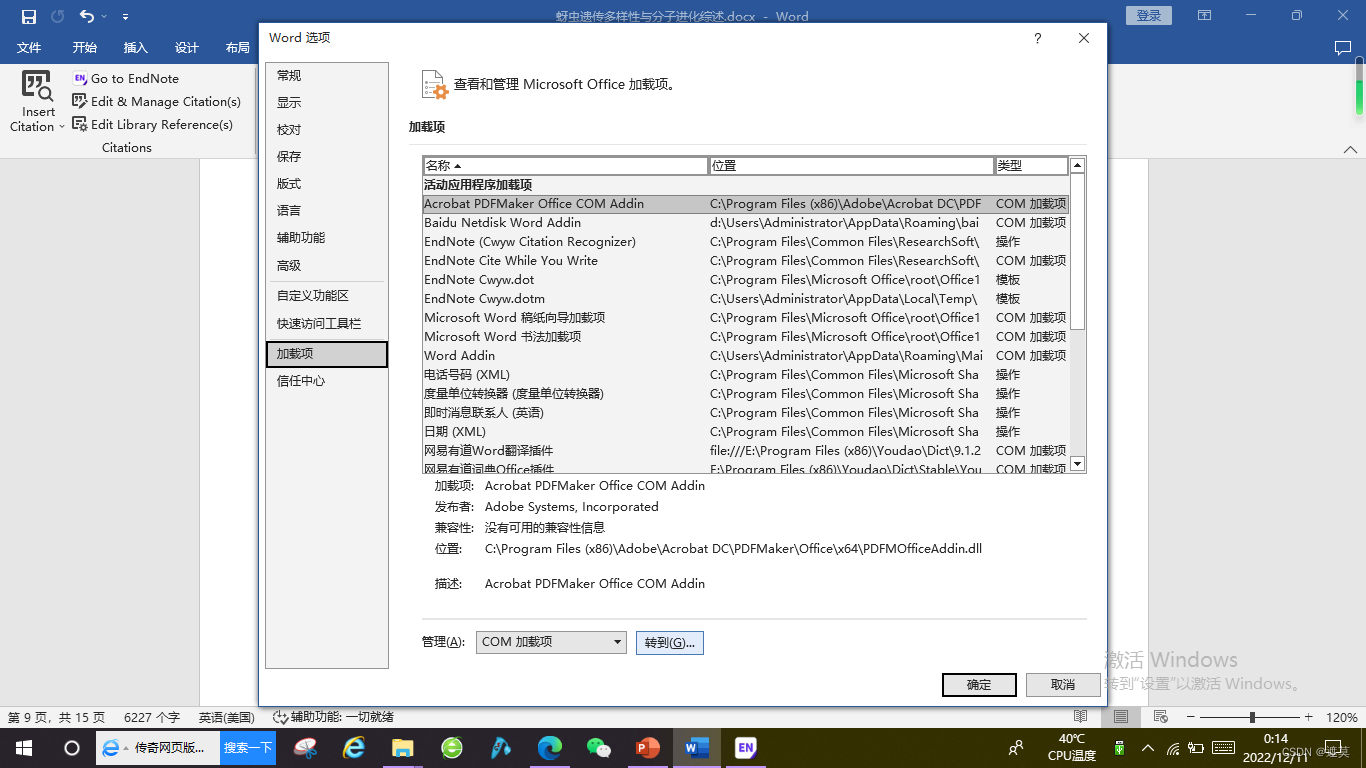Image resolution: width=1366 pixels, height=768 pixels.
Task: Open File Explorer from taskbar
Action: (402, 748)
